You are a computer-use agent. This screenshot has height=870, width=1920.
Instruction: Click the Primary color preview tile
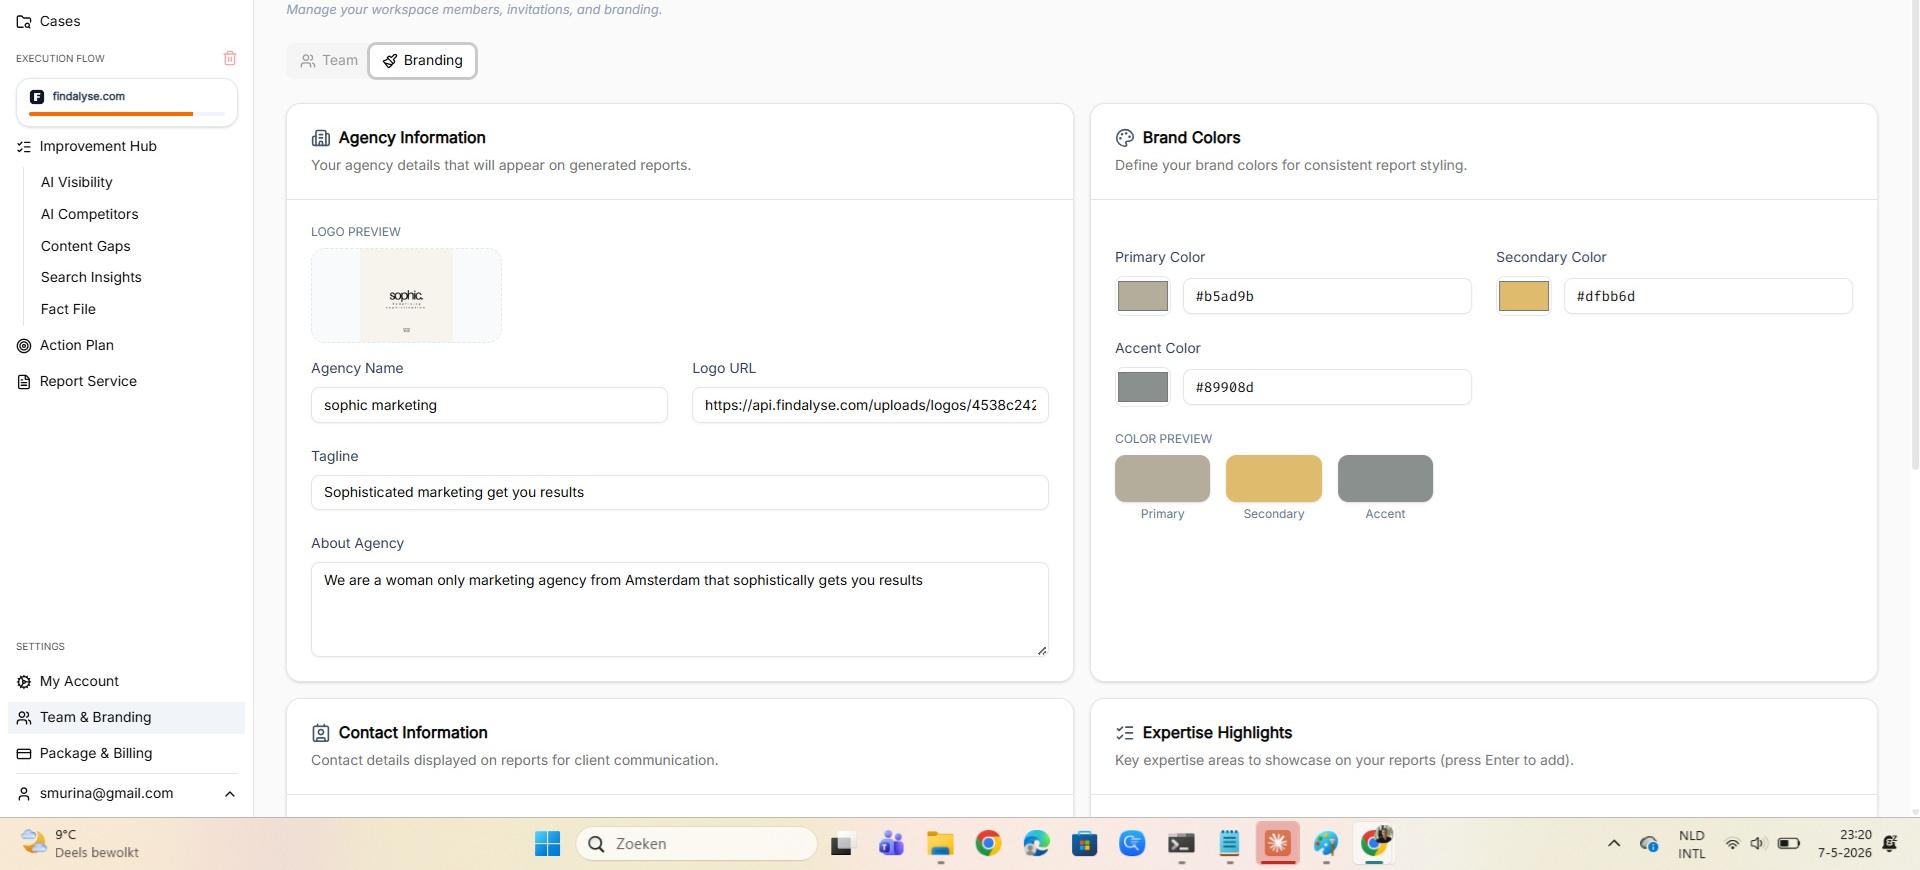[1162, 478]
